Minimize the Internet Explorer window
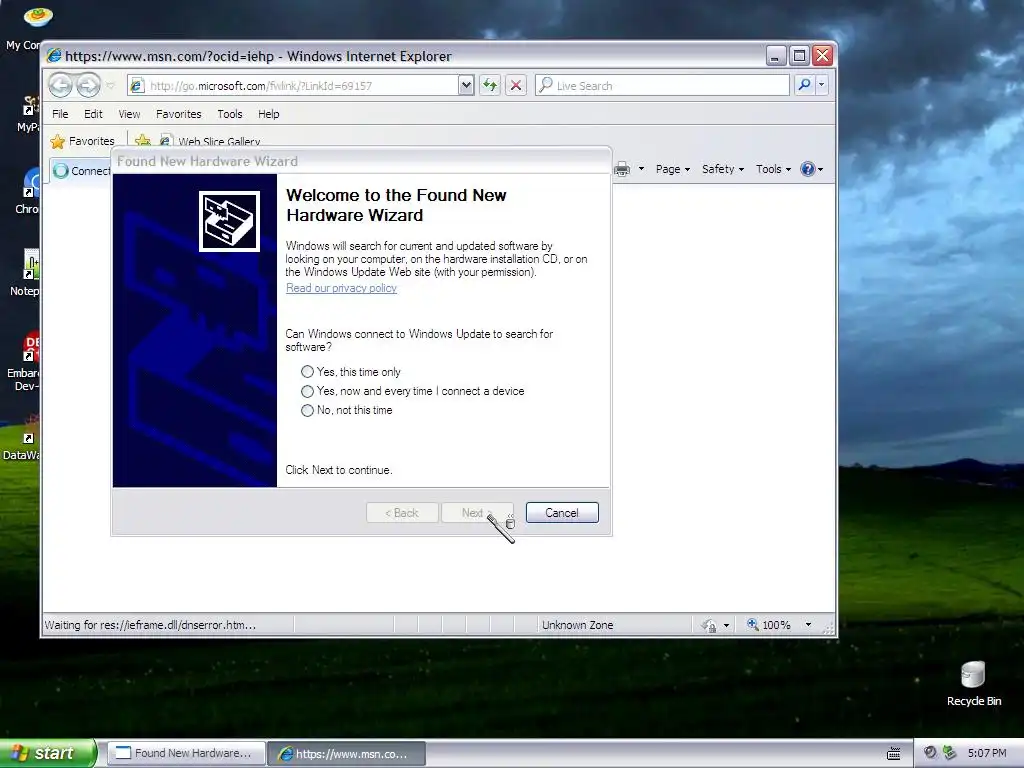This screenshot has height=768, width=1024. pos(775,56)
